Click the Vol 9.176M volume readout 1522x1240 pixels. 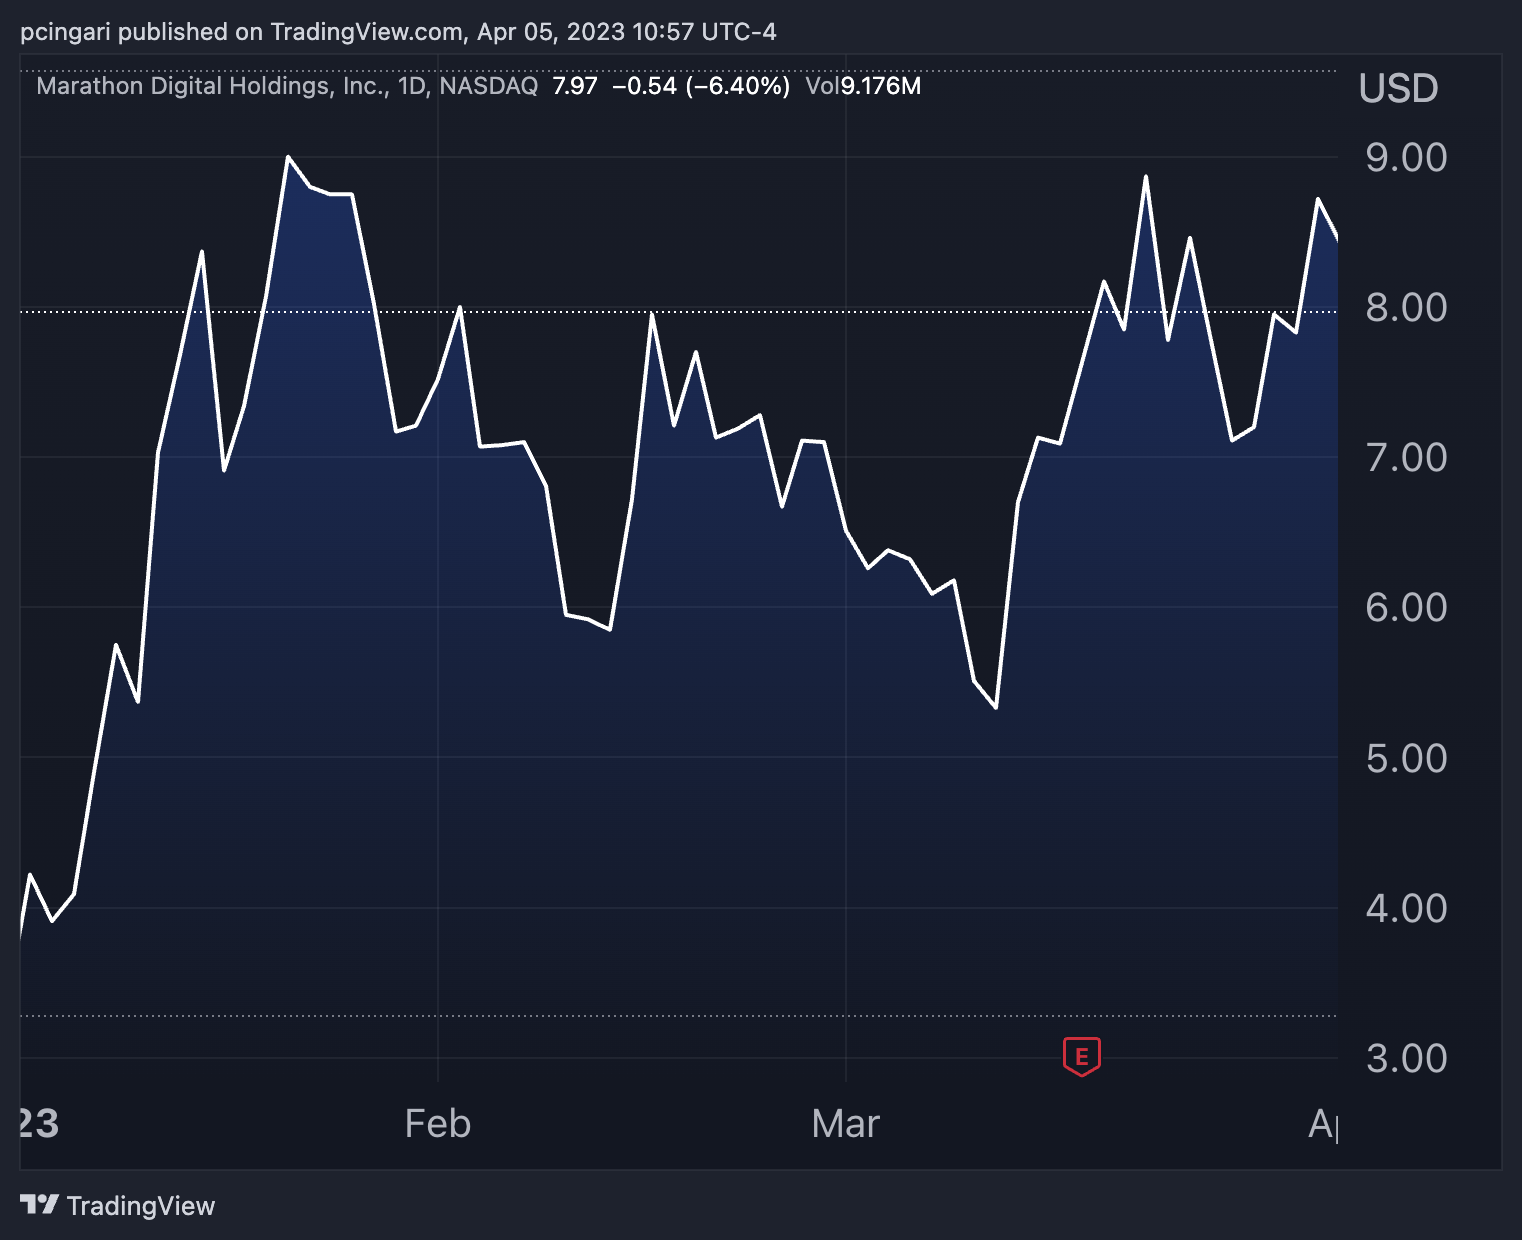pyautogui.click(x=863, y=86)
